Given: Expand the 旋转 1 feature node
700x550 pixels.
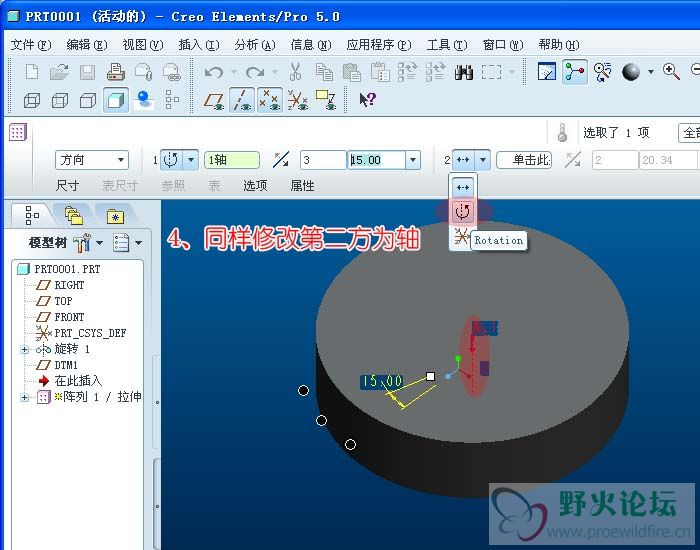Looking at the screenshot, I should [25, 349].
